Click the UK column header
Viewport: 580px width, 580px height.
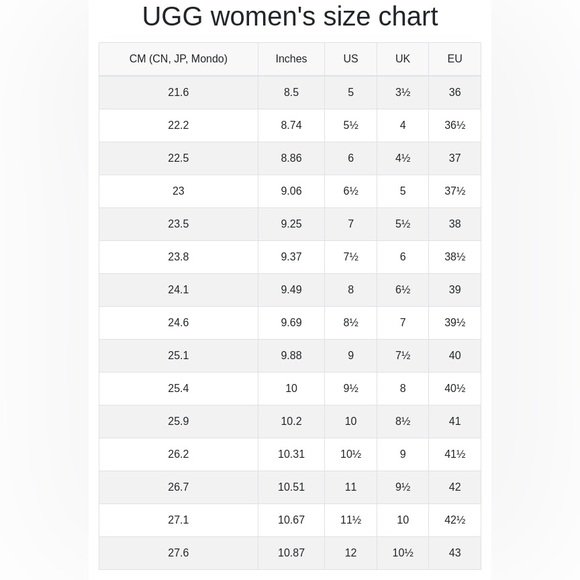[x=402, y=59]
